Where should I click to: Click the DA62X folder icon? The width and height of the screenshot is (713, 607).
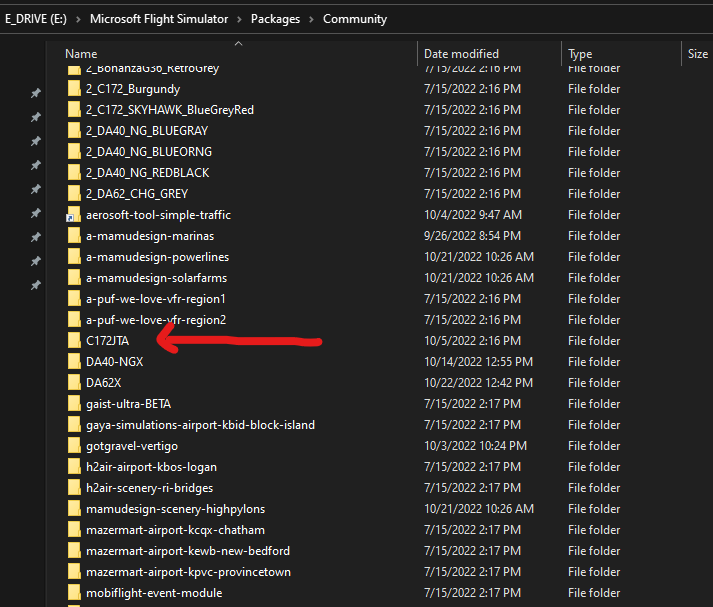point(74,383)
